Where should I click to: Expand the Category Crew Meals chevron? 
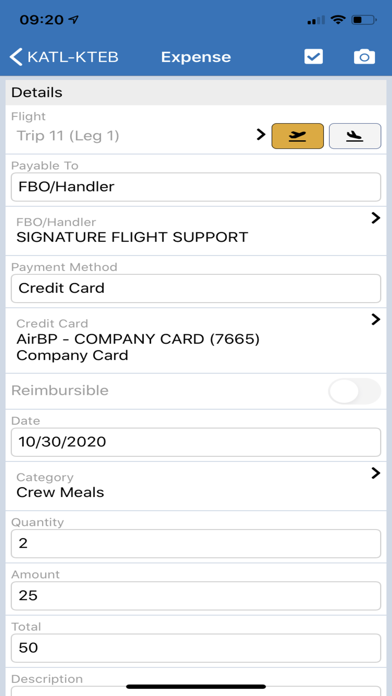point(376,474)
